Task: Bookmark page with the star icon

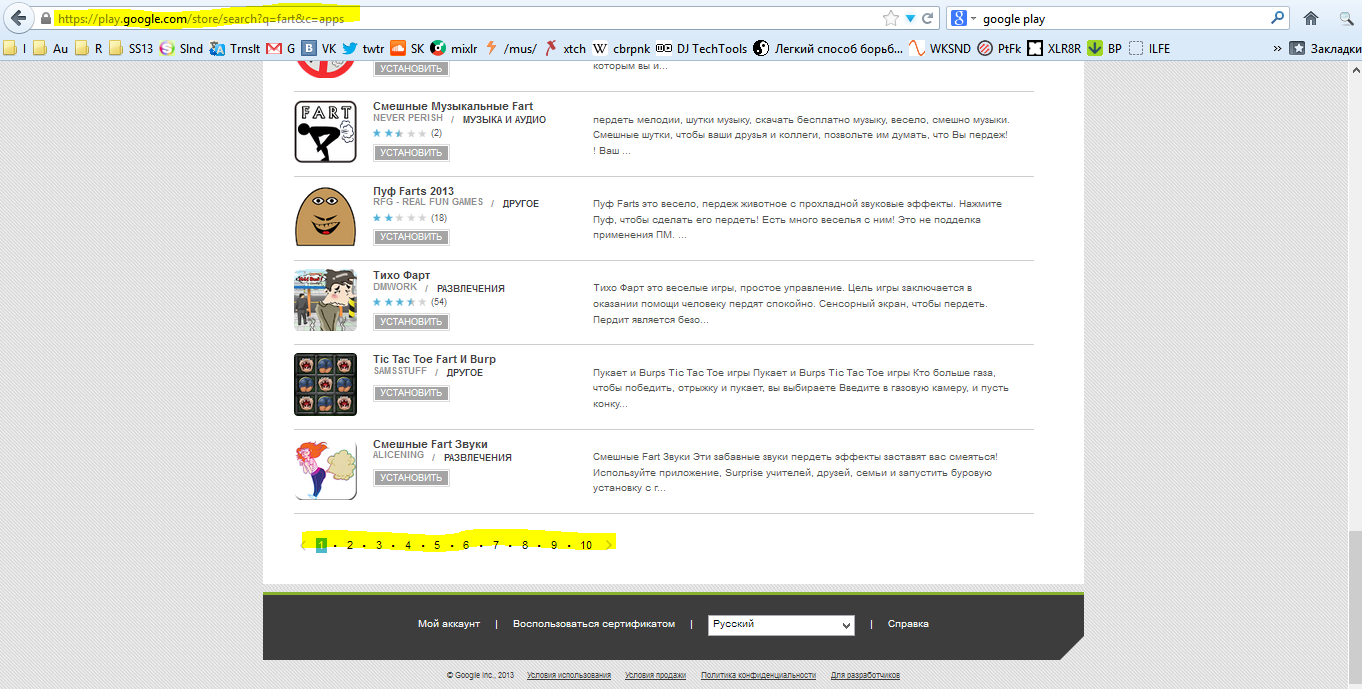Action: [890, 18]
